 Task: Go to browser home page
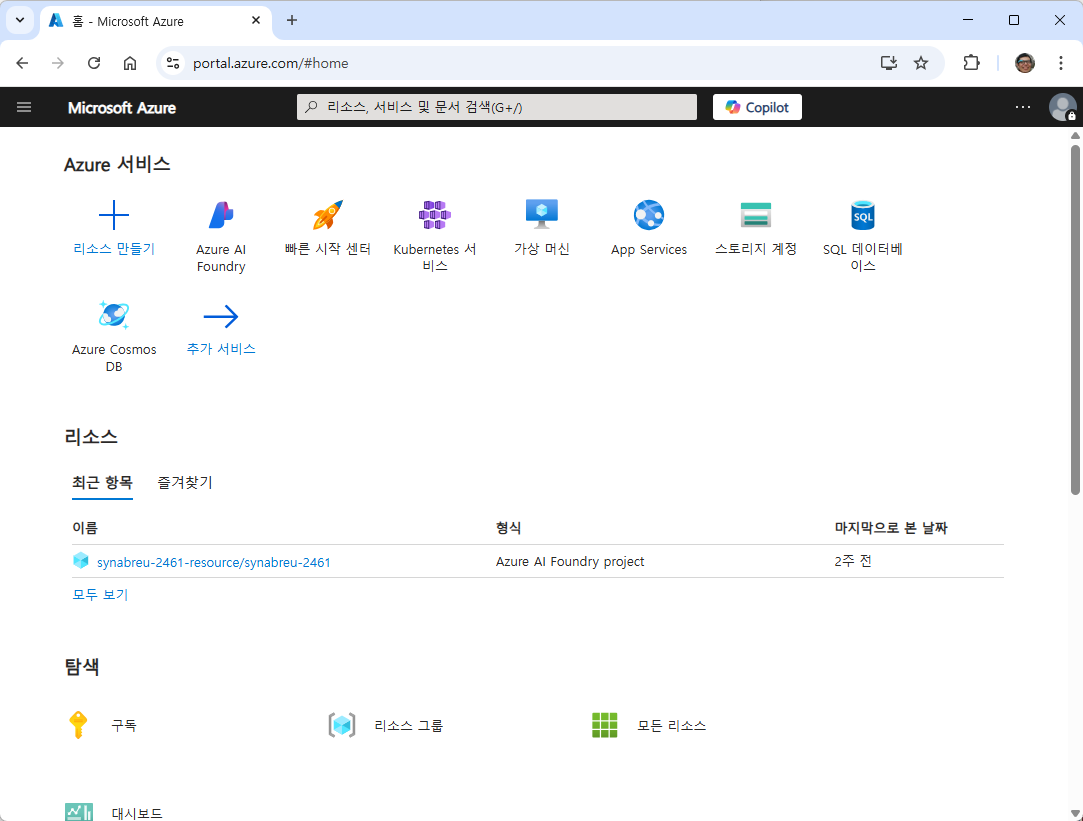[x=130, y=63]
